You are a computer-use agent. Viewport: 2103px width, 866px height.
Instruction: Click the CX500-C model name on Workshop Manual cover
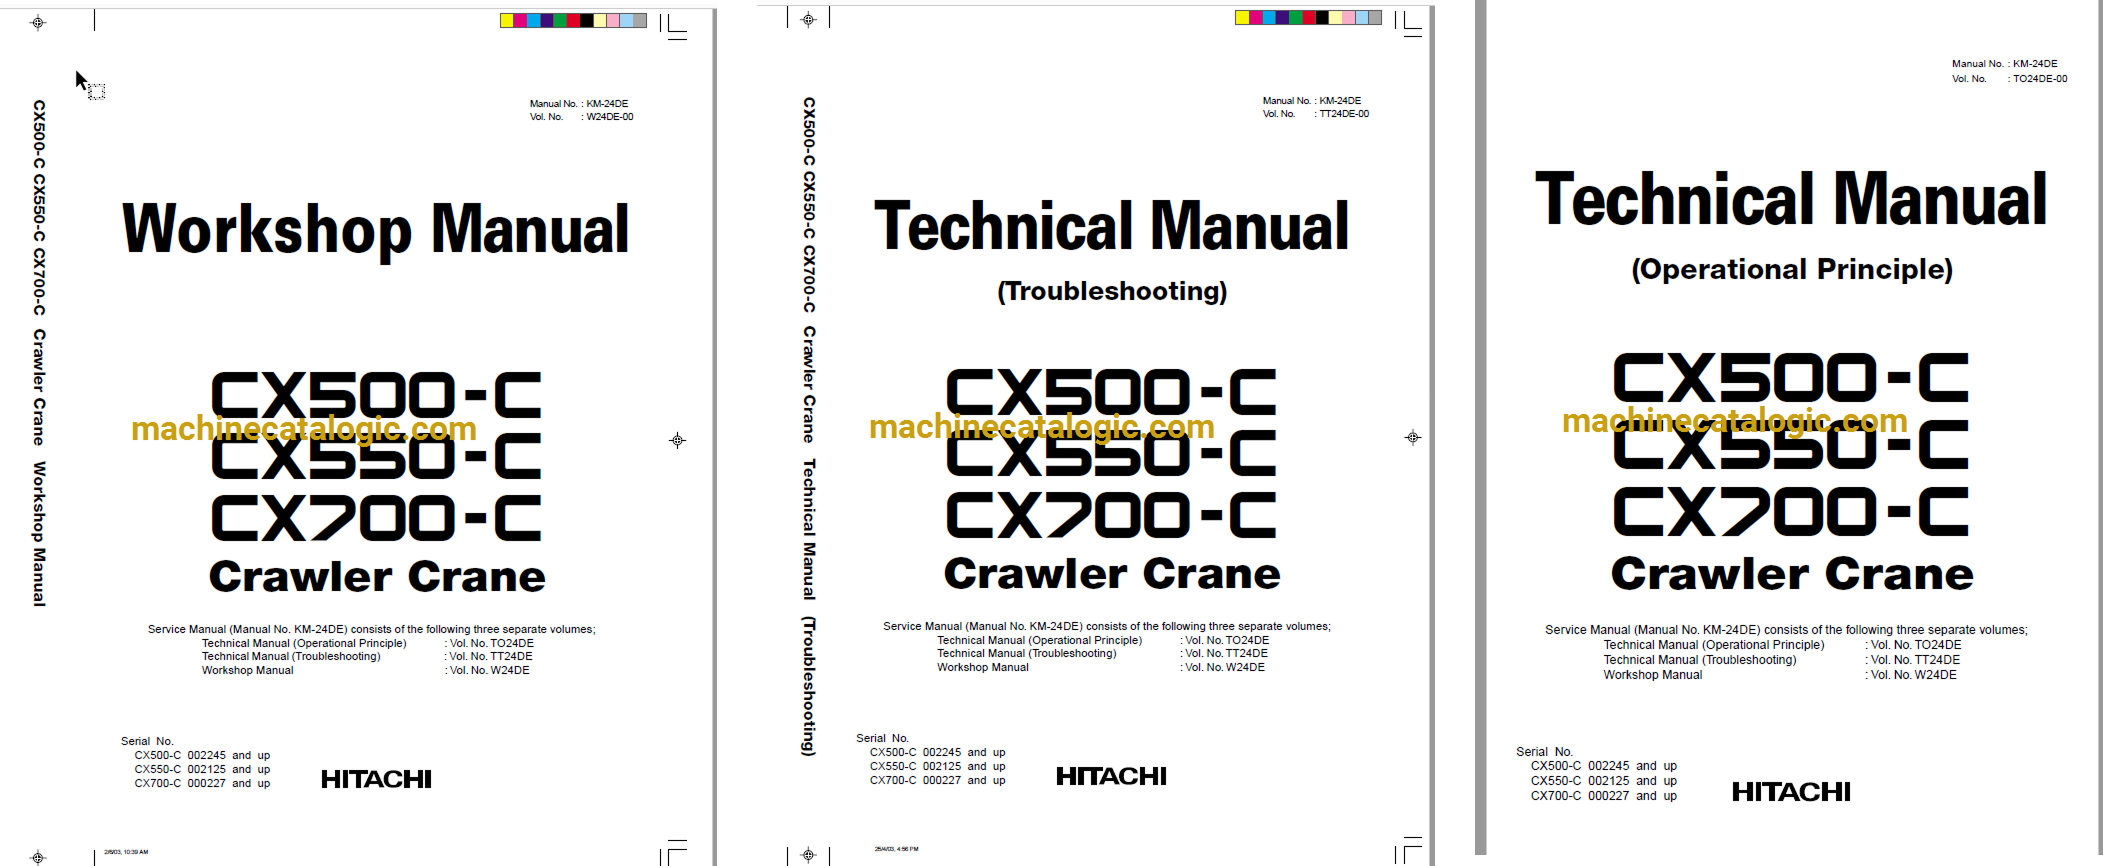376,395
